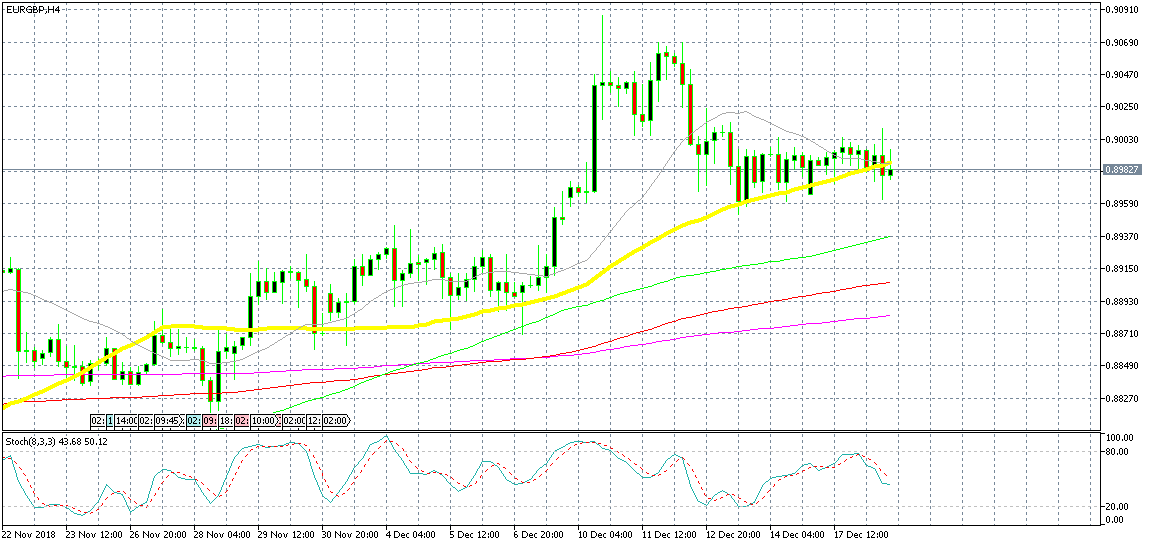Click the 23 Nov 12:00 date label
1153x546 pixels.
(x=94, y=535)
